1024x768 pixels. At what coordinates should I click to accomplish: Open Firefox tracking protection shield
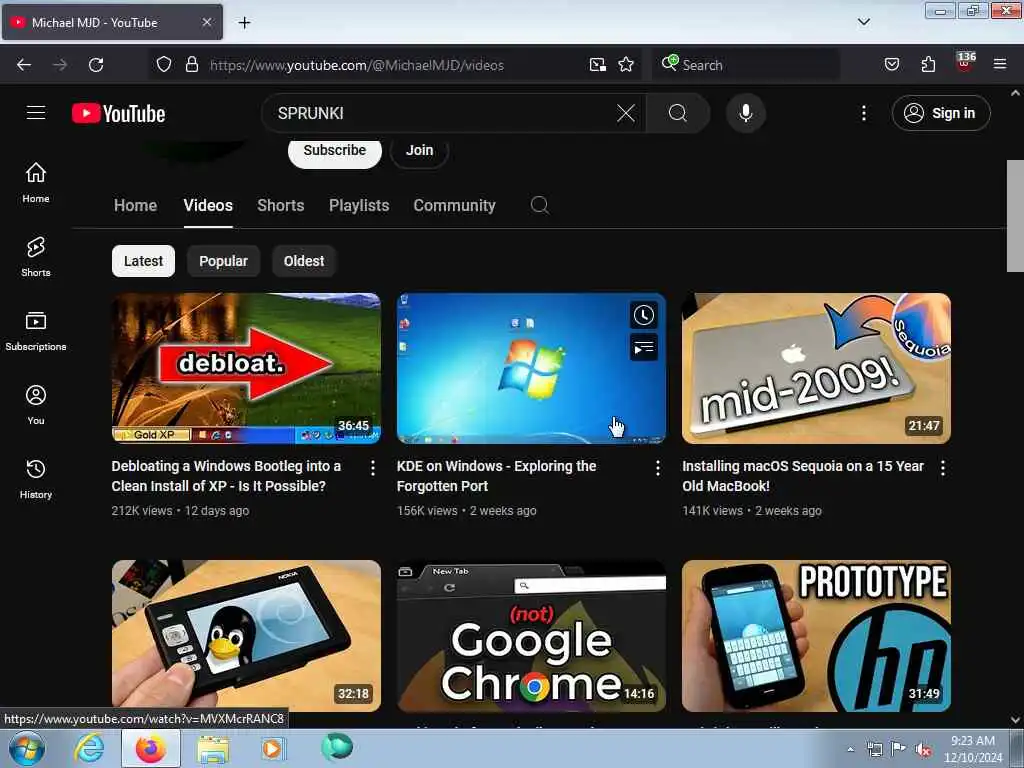[164, 65]
